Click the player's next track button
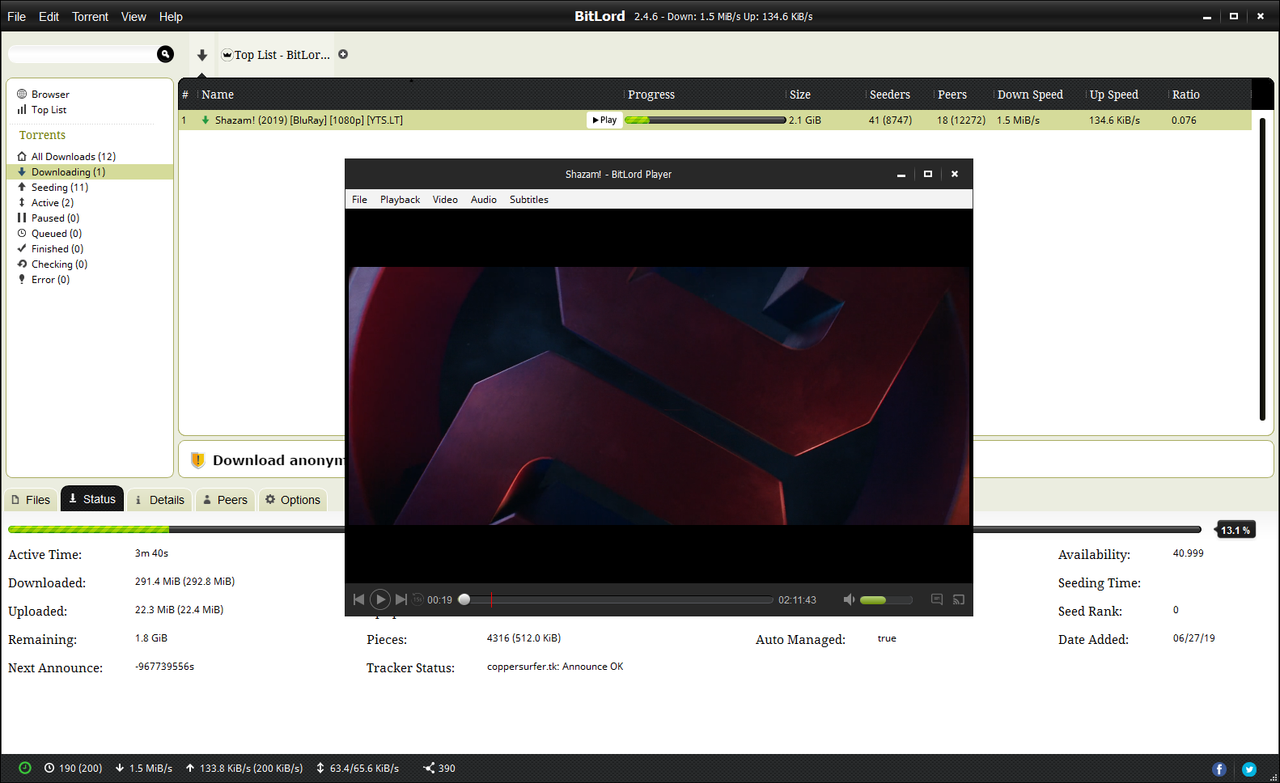Viewport: 1280px width, 783px height. pos(401,599)
